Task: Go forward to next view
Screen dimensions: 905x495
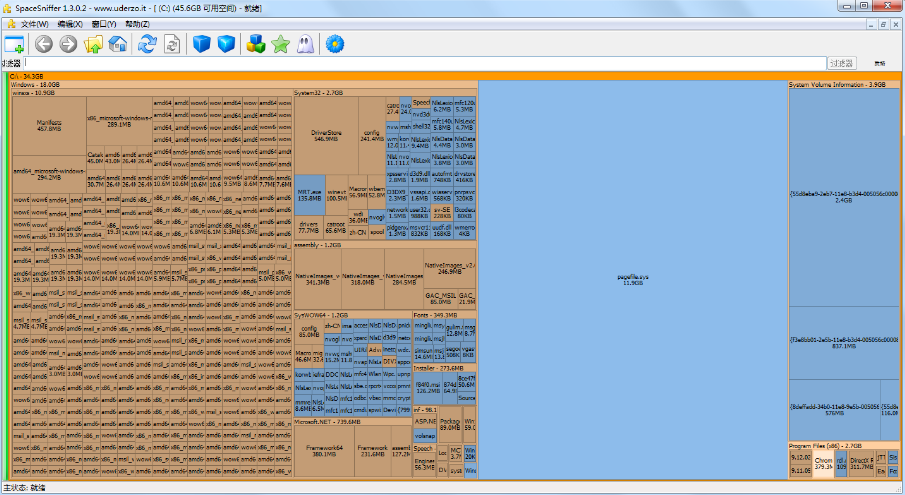Action: 68,44
